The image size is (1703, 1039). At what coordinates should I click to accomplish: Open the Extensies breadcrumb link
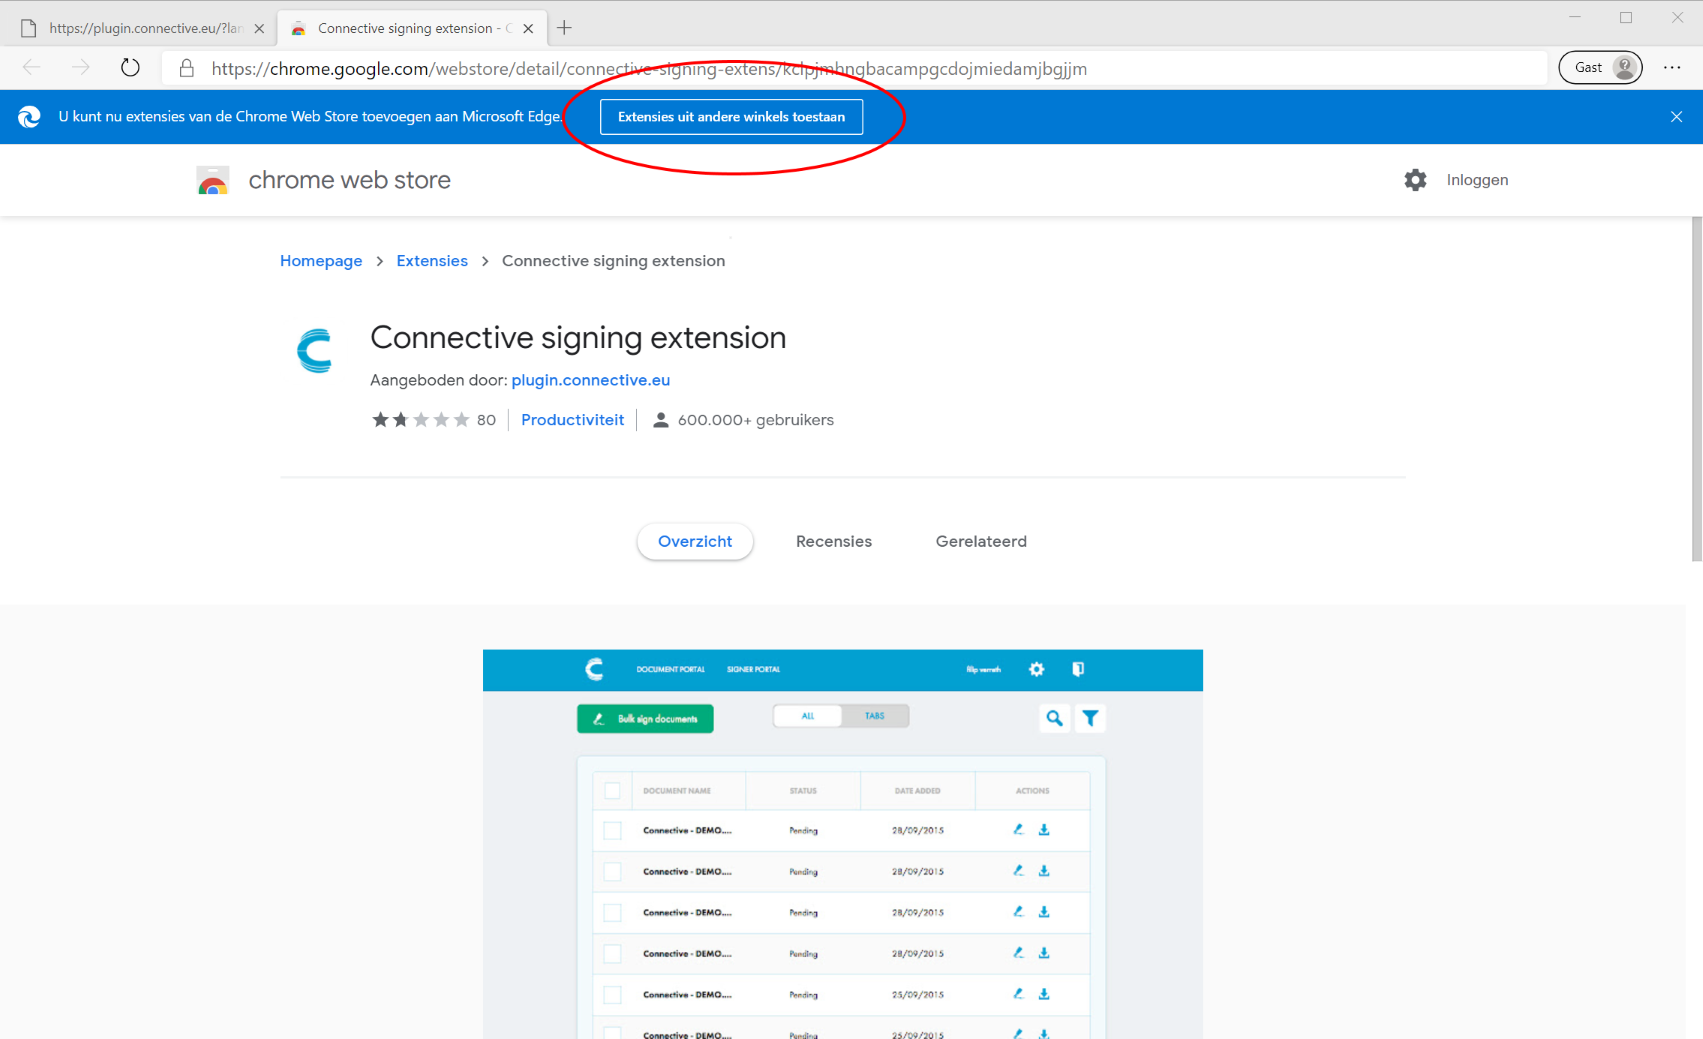tap(432, 261)
